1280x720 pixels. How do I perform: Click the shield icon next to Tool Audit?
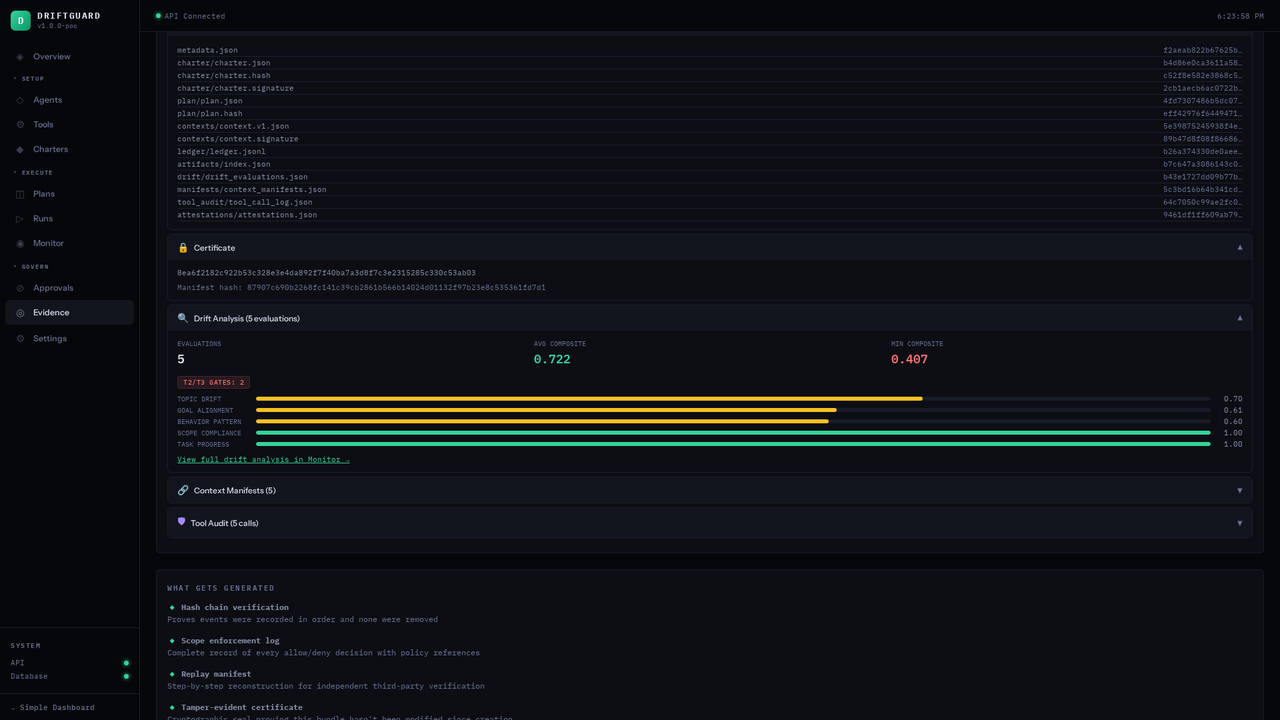(181, 522)
